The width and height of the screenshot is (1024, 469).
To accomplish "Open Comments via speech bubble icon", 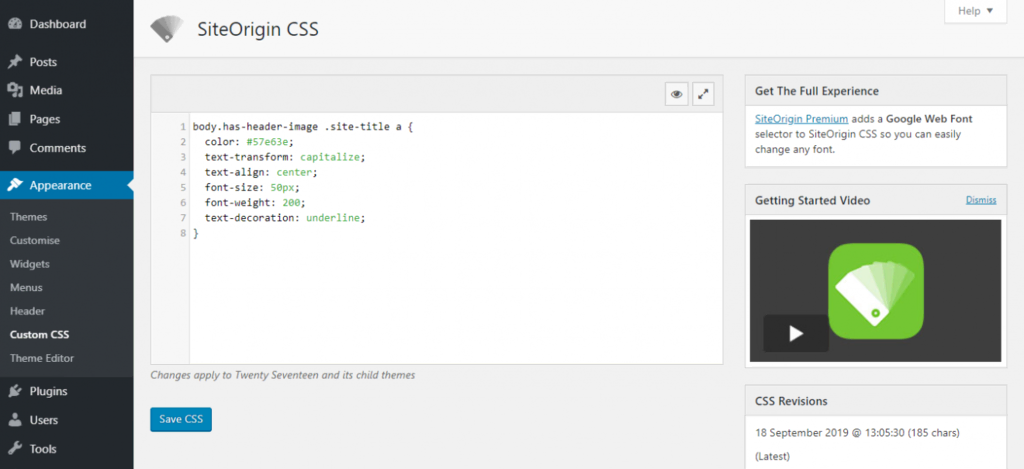I will (15, 148).
